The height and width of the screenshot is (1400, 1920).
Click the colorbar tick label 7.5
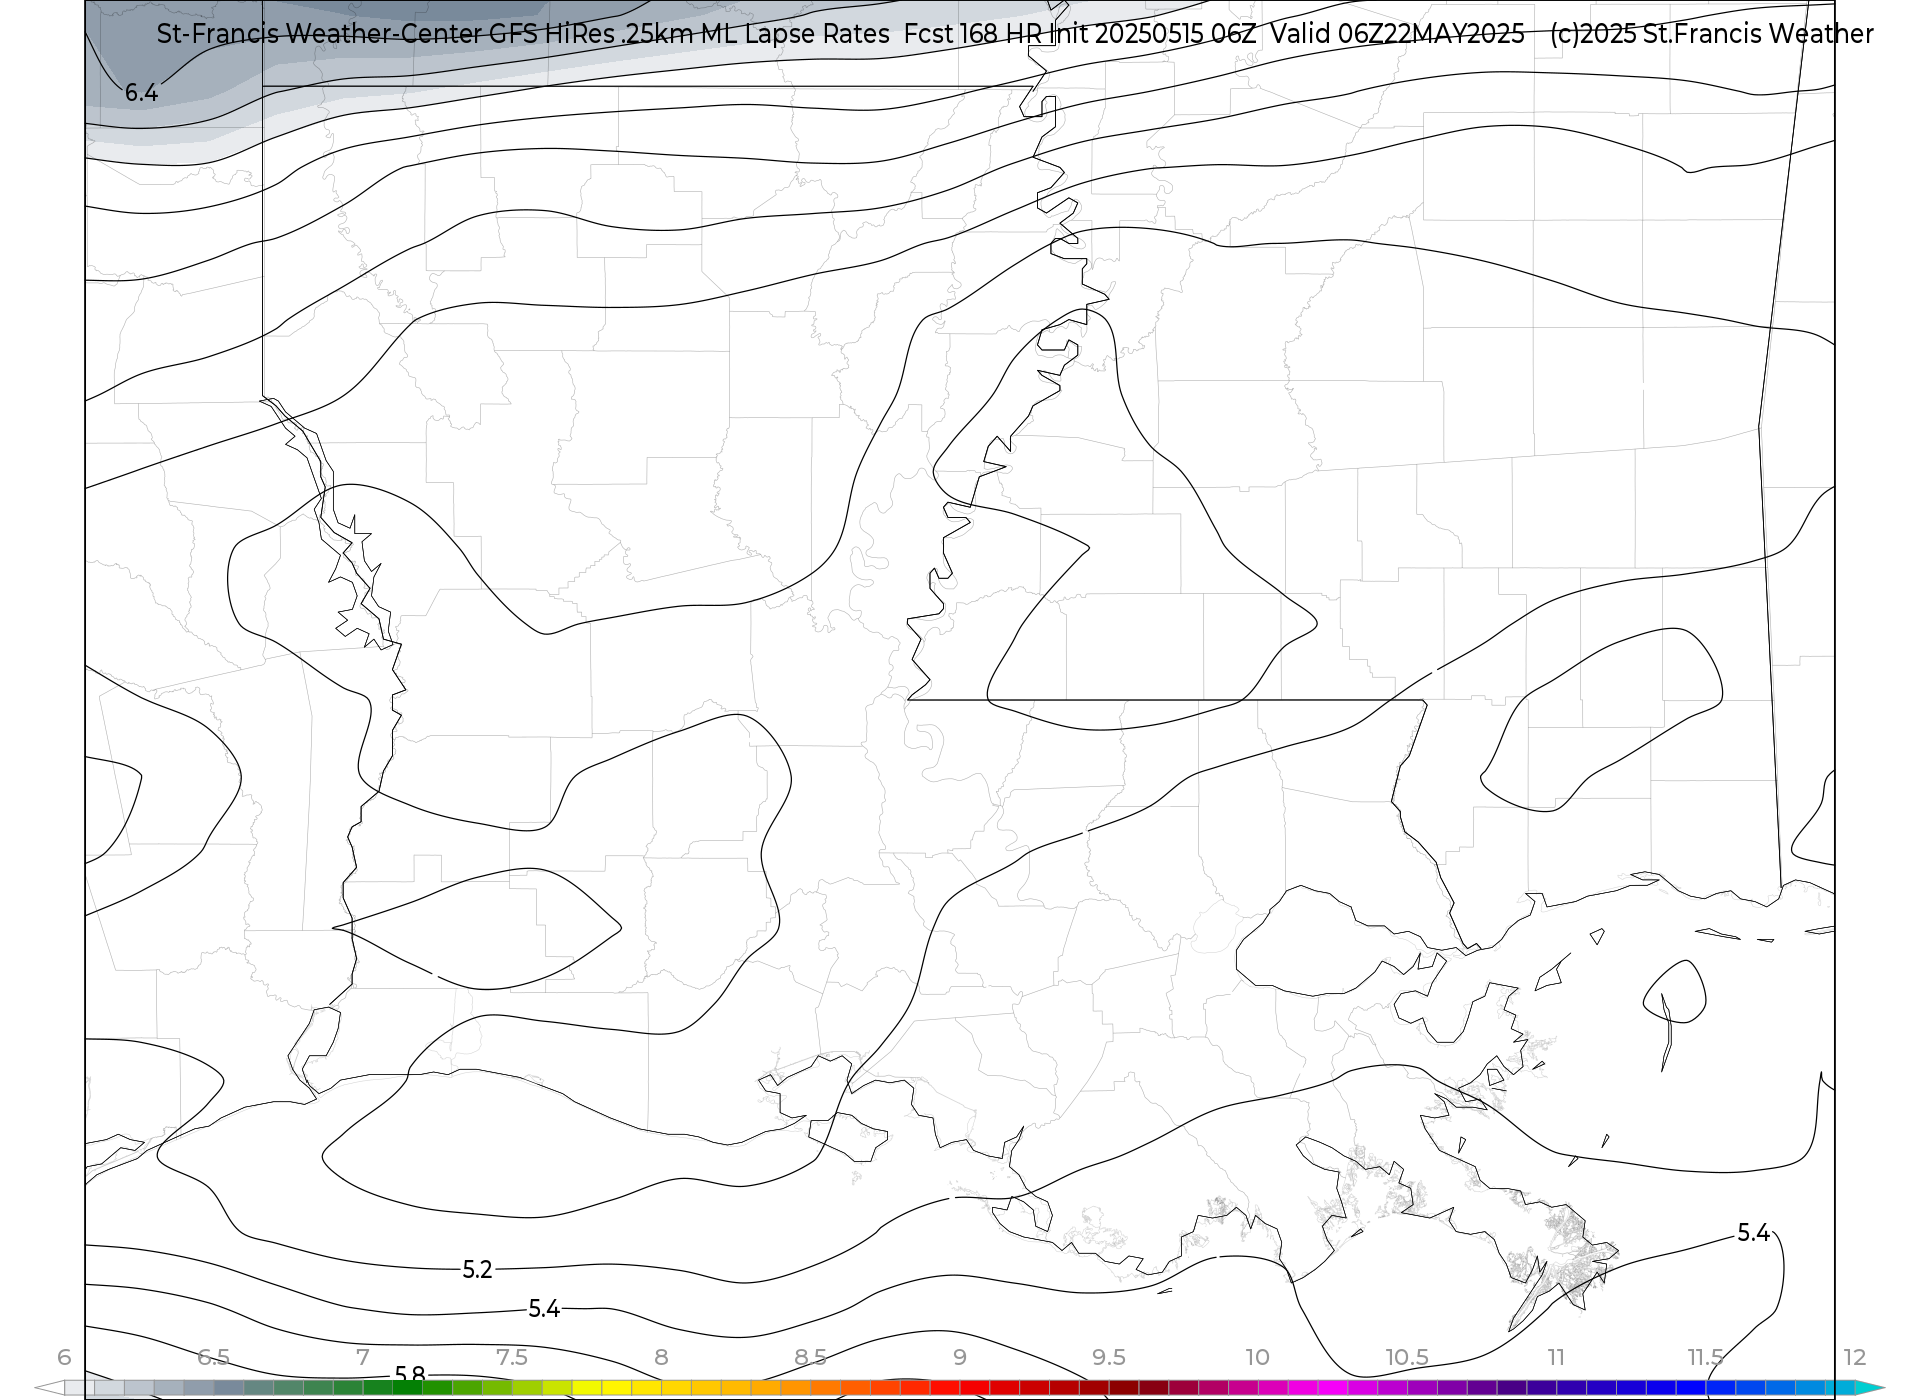(511, 1357)
